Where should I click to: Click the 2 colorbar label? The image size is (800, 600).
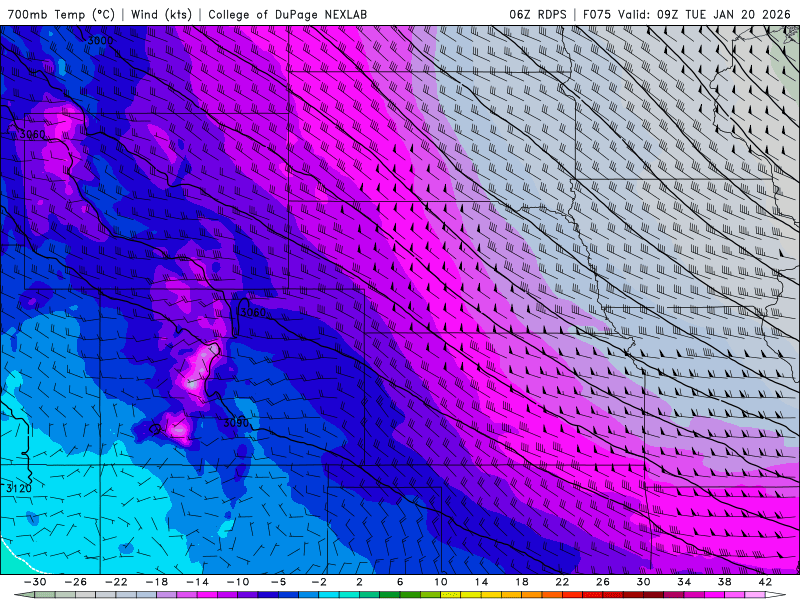coord(359,582)
